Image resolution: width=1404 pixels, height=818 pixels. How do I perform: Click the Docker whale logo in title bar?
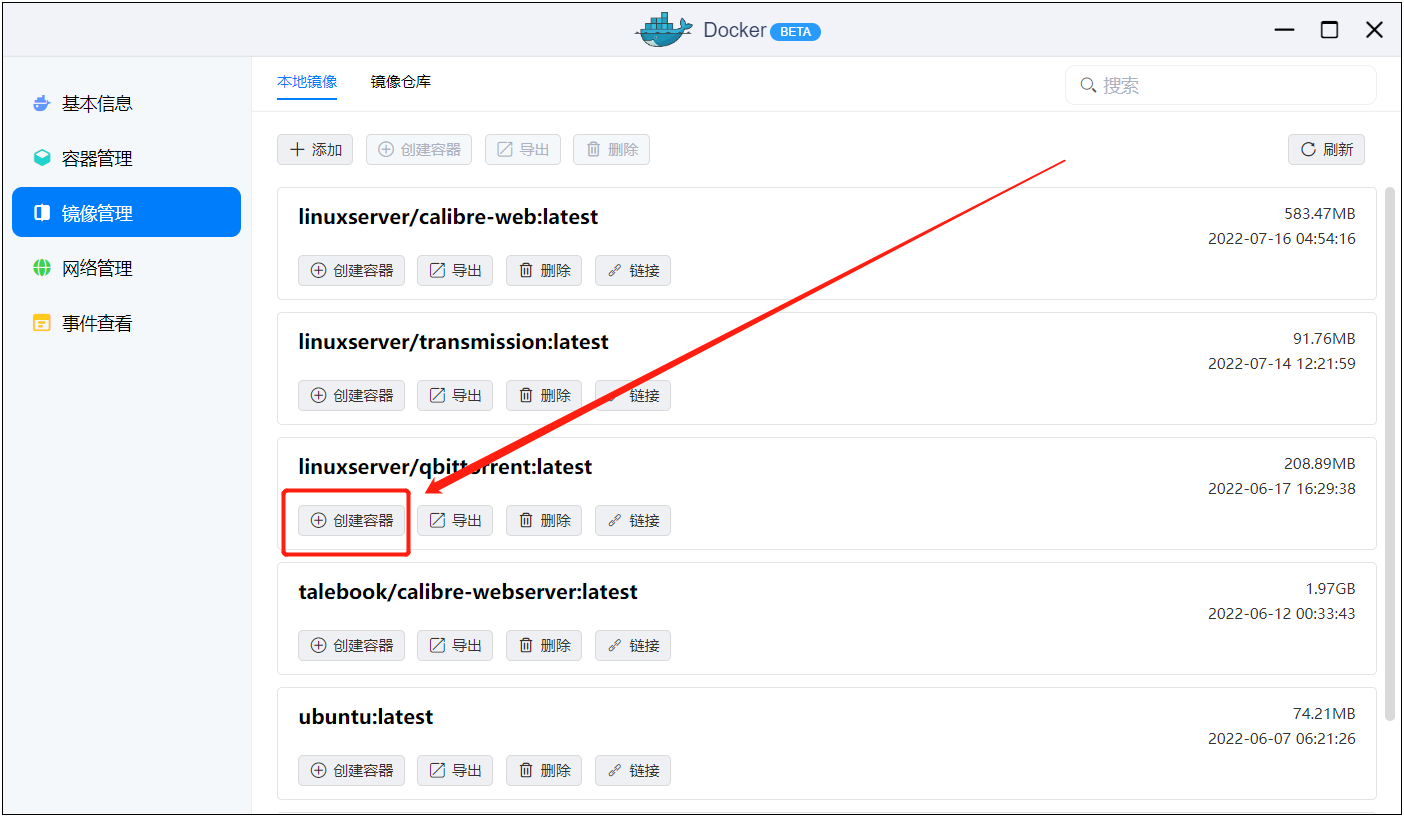(x=664, y=30)
